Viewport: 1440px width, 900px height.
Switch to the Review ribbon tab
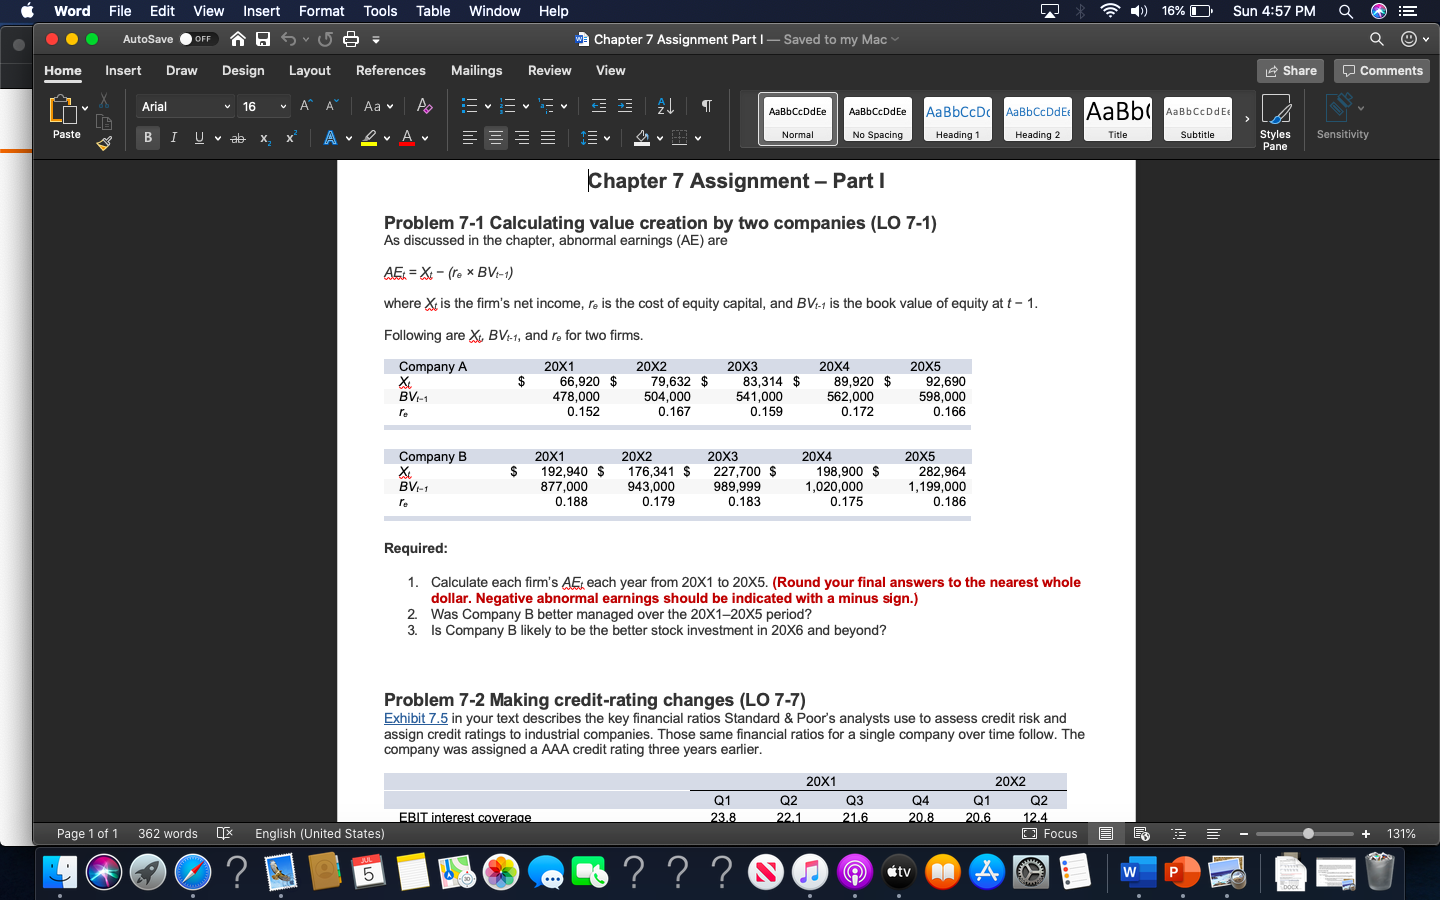click(549, 71)
